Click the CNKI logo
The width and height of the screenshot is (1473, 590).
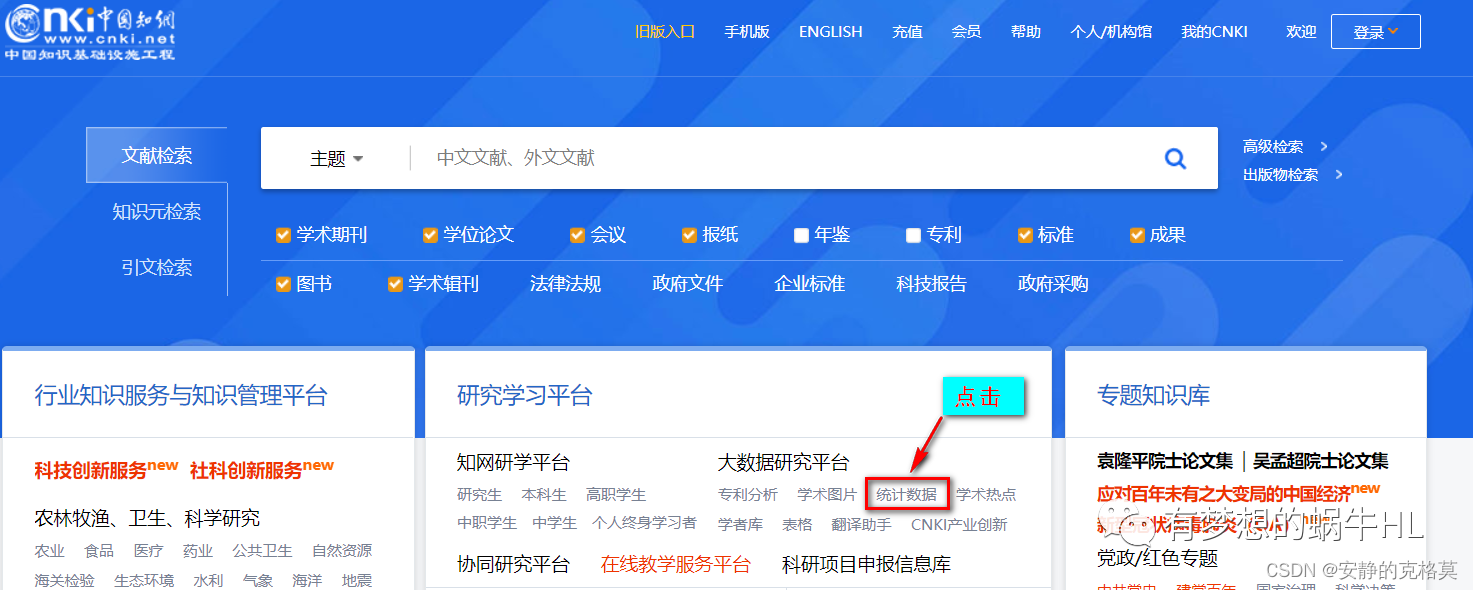pos(90,30)
